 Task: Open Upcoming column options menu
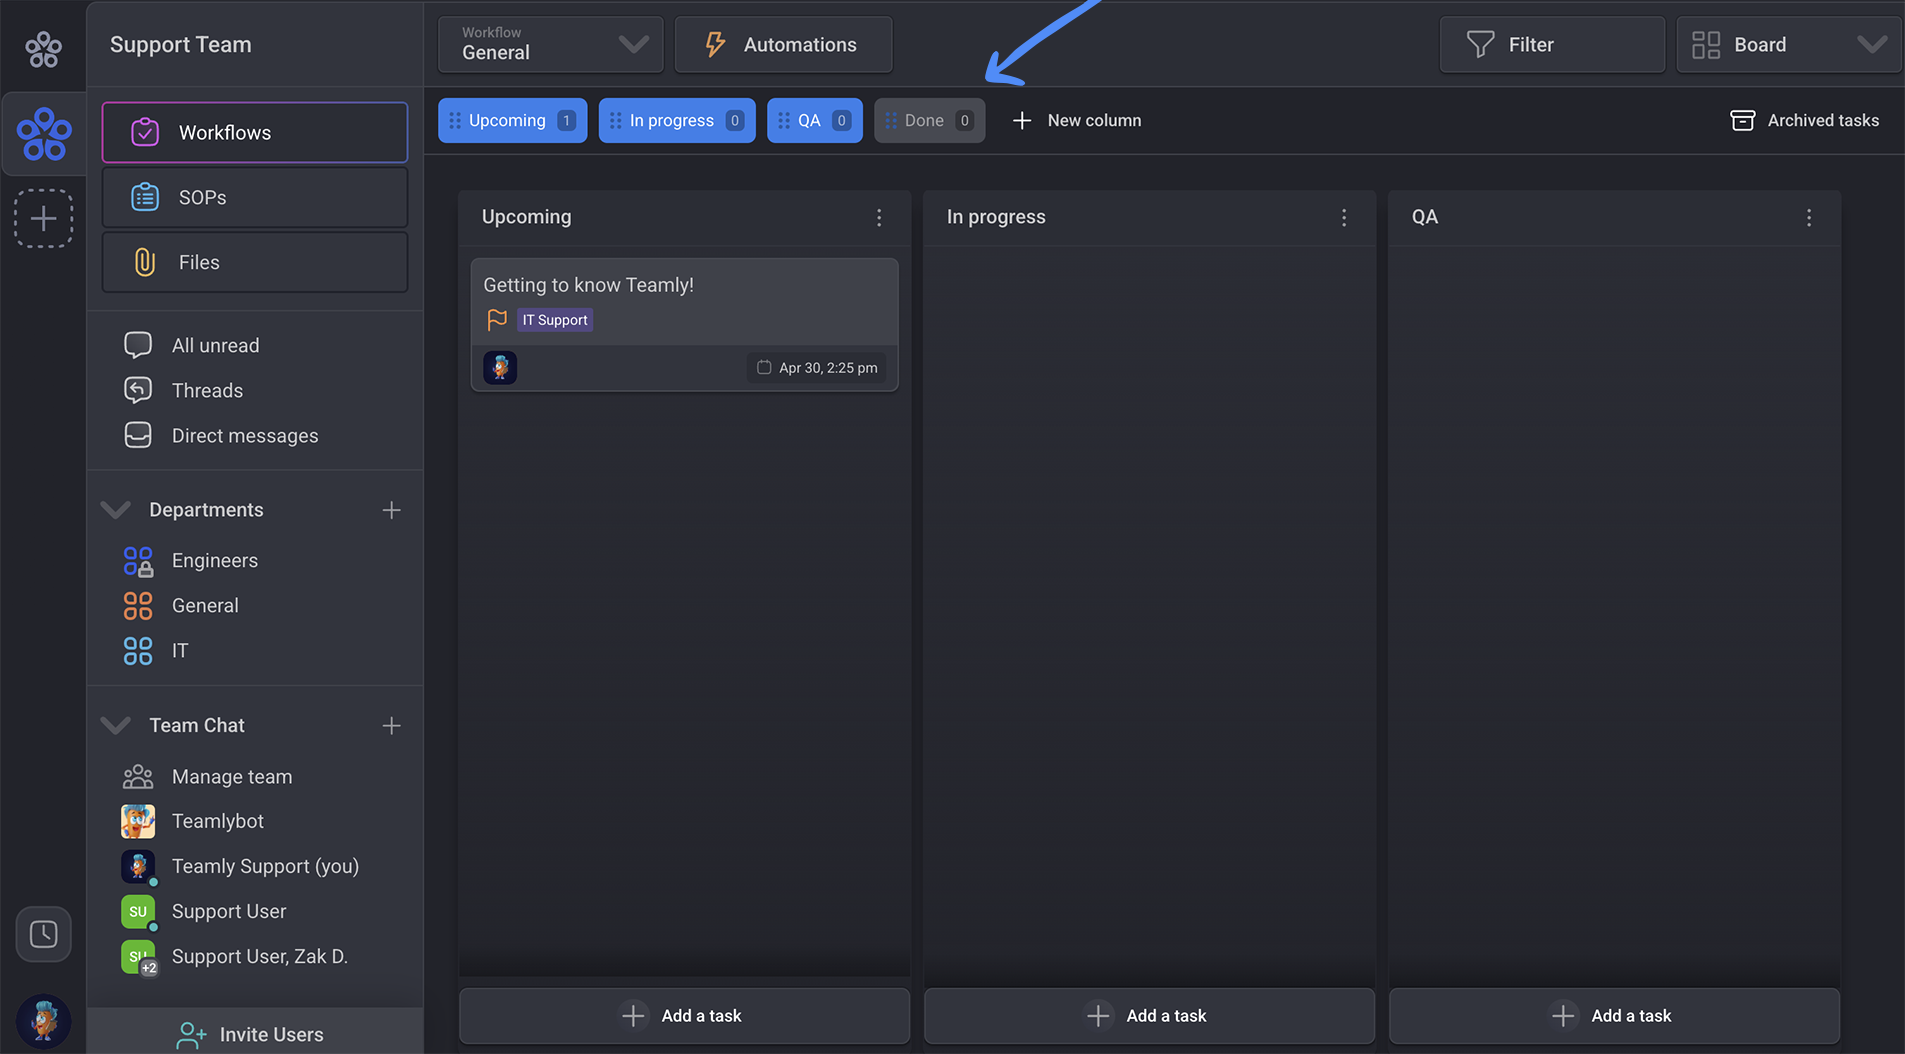(x=879, y=217)
